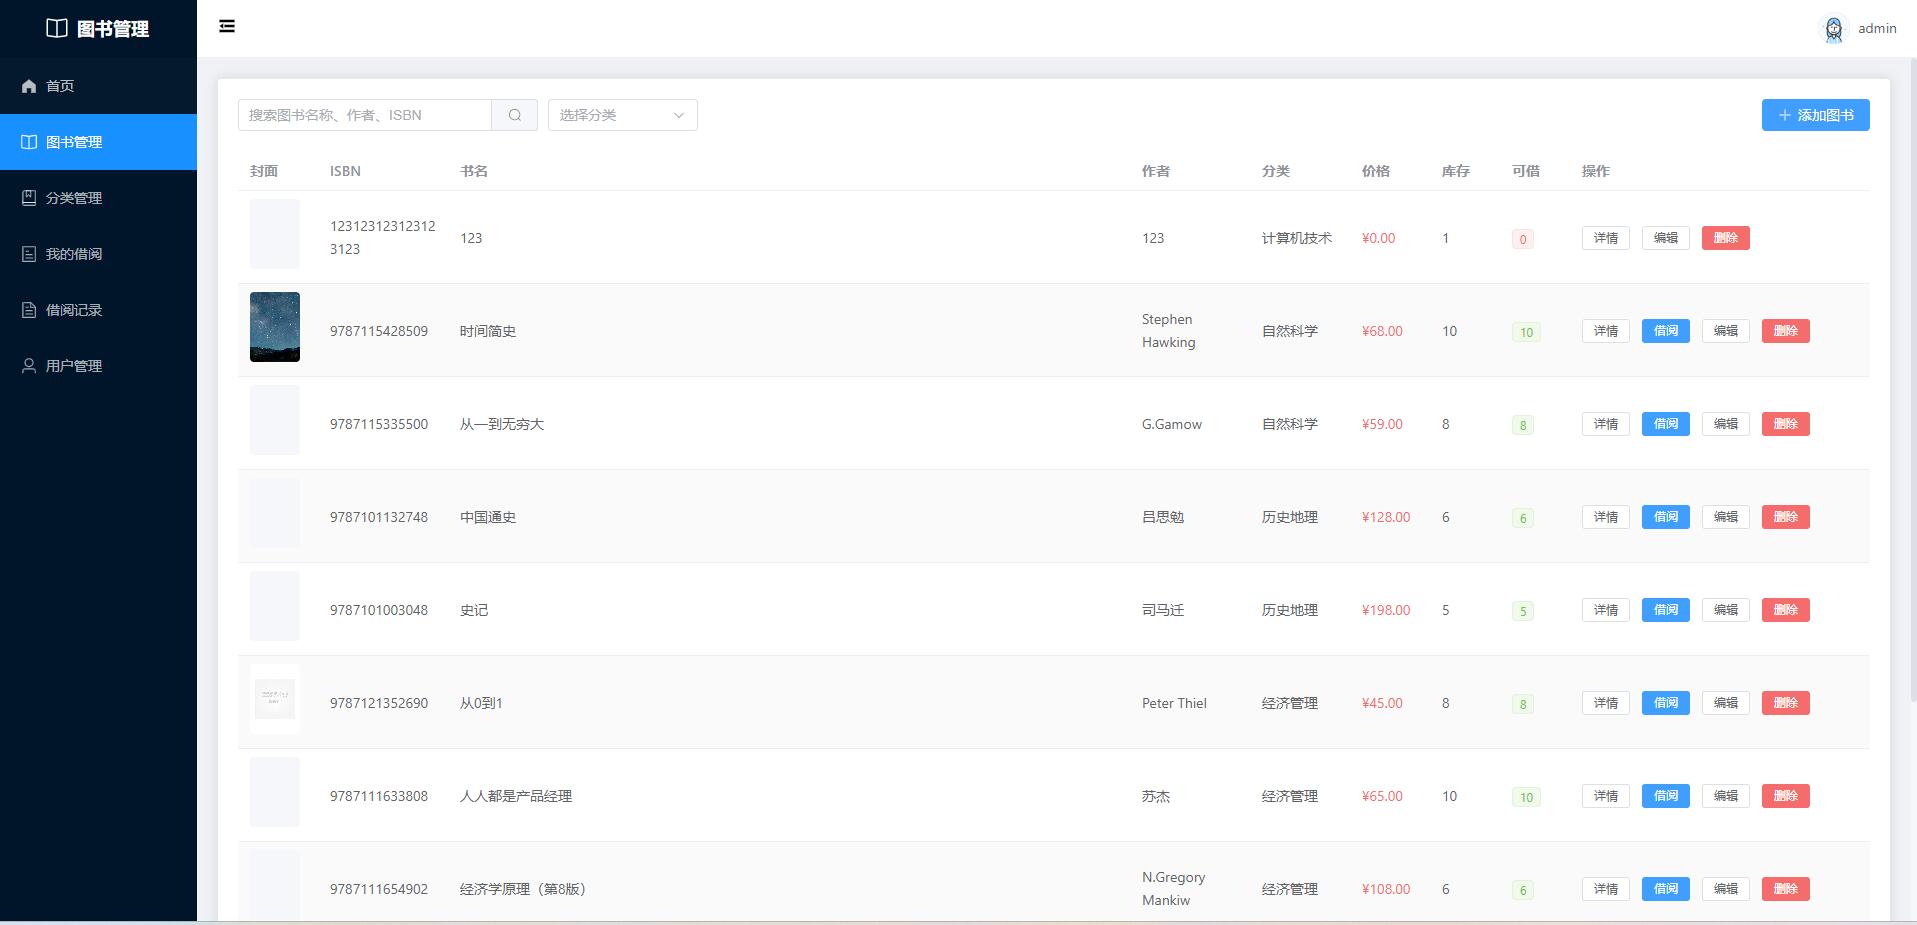
Task: Select 图书管理 in the sidebar menu
Action: coord(74,142)
